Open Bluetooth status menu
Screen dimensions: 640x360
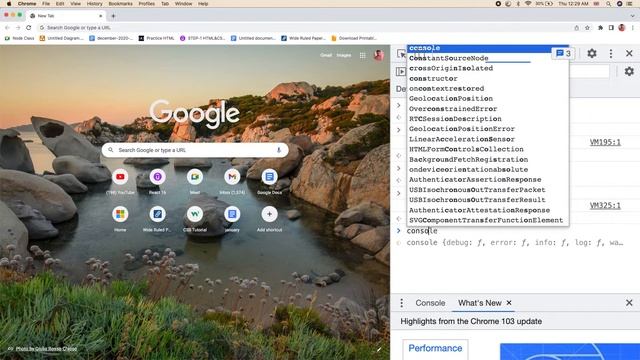(518, 4)
